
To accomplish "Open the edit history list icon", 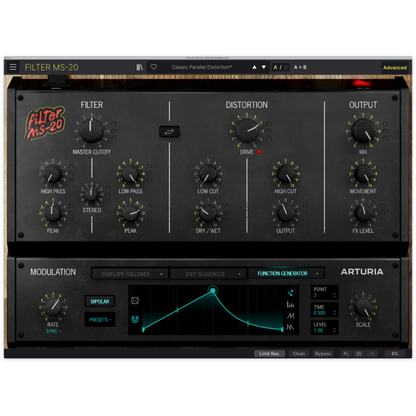I will (x=359, y=354).
